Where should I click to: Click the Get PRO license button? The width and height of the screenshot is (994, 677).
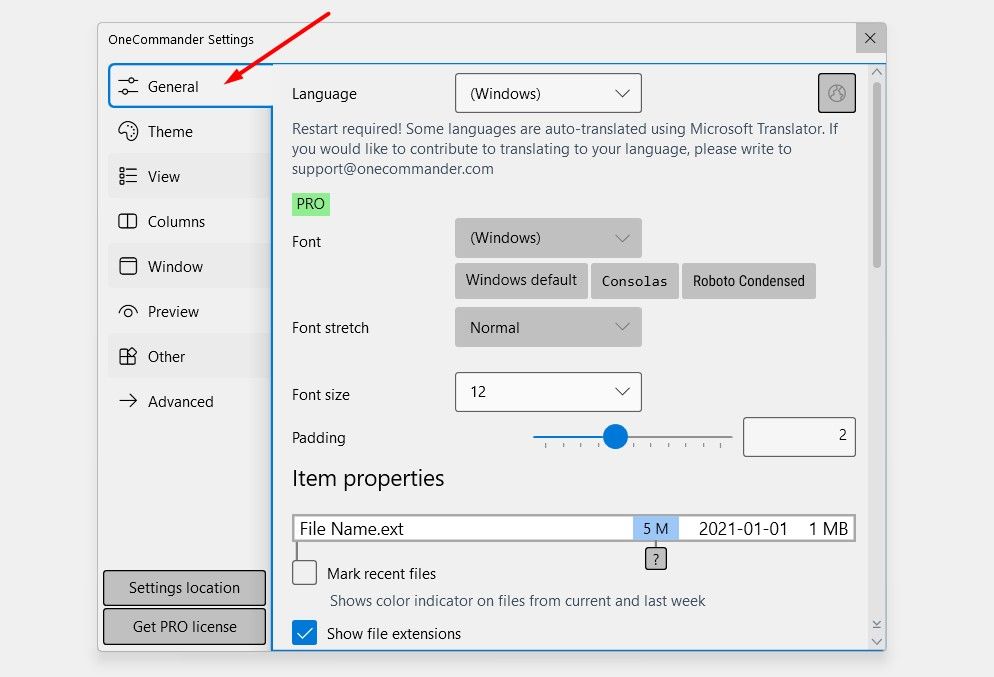tap(184, 627)
